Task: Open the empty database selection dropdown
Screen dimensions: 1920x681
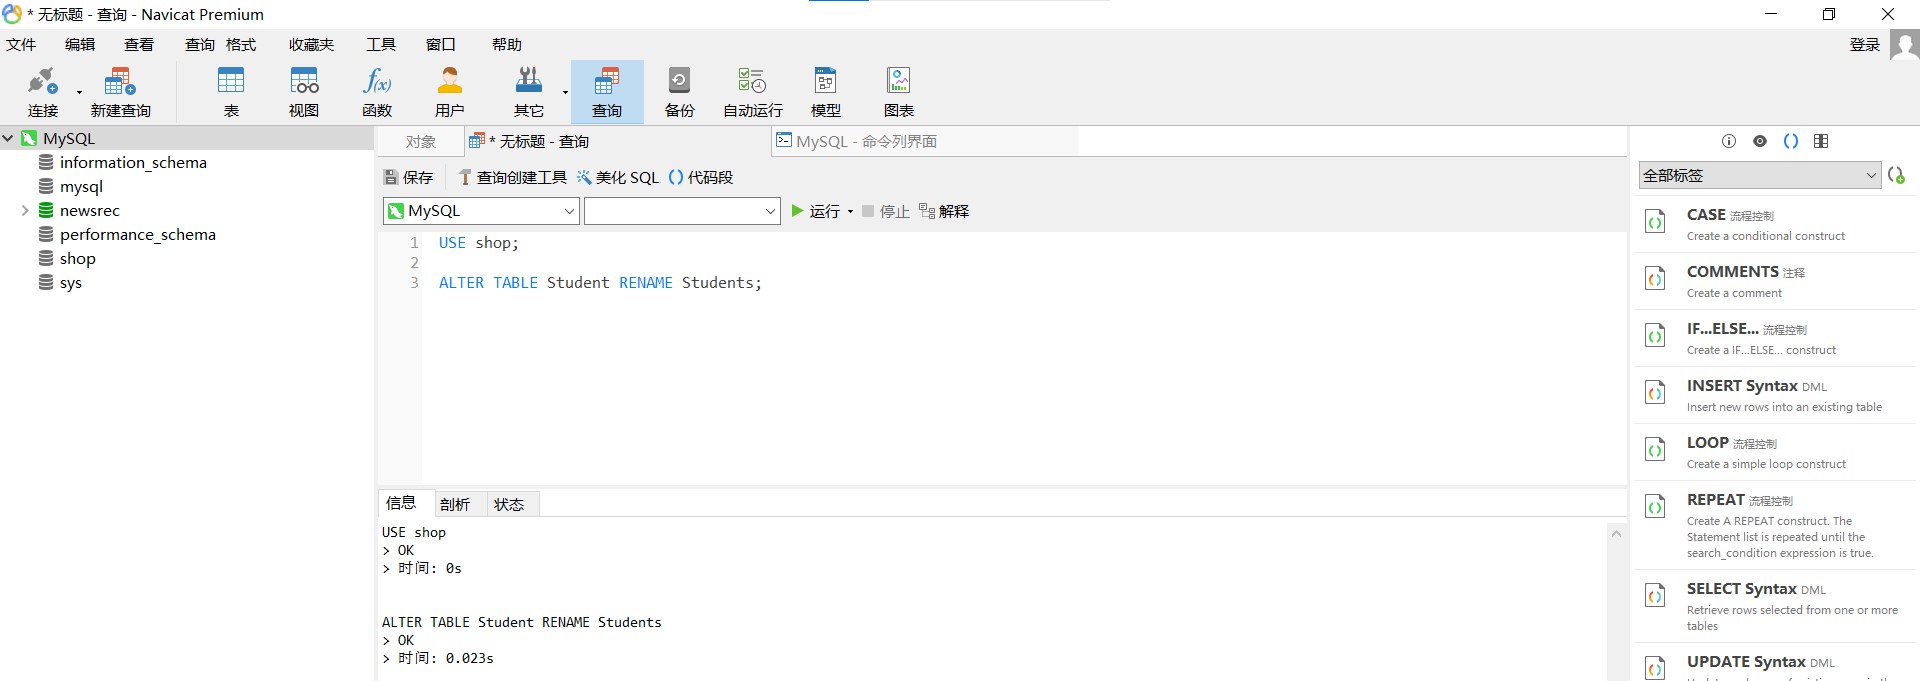Action: (x=682, y=211)
